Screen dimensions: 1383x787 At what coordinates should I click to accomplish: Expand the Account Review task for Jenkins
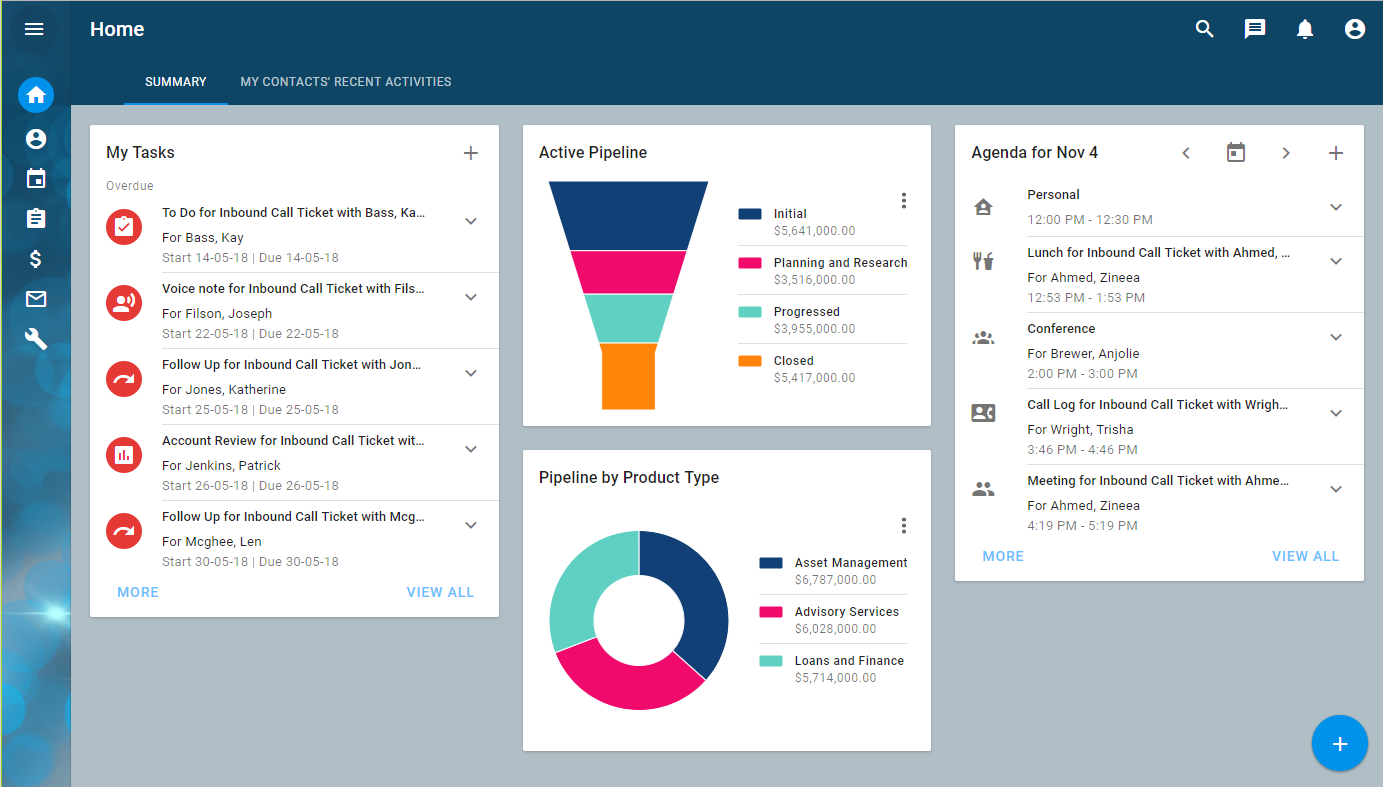point(471,449)
